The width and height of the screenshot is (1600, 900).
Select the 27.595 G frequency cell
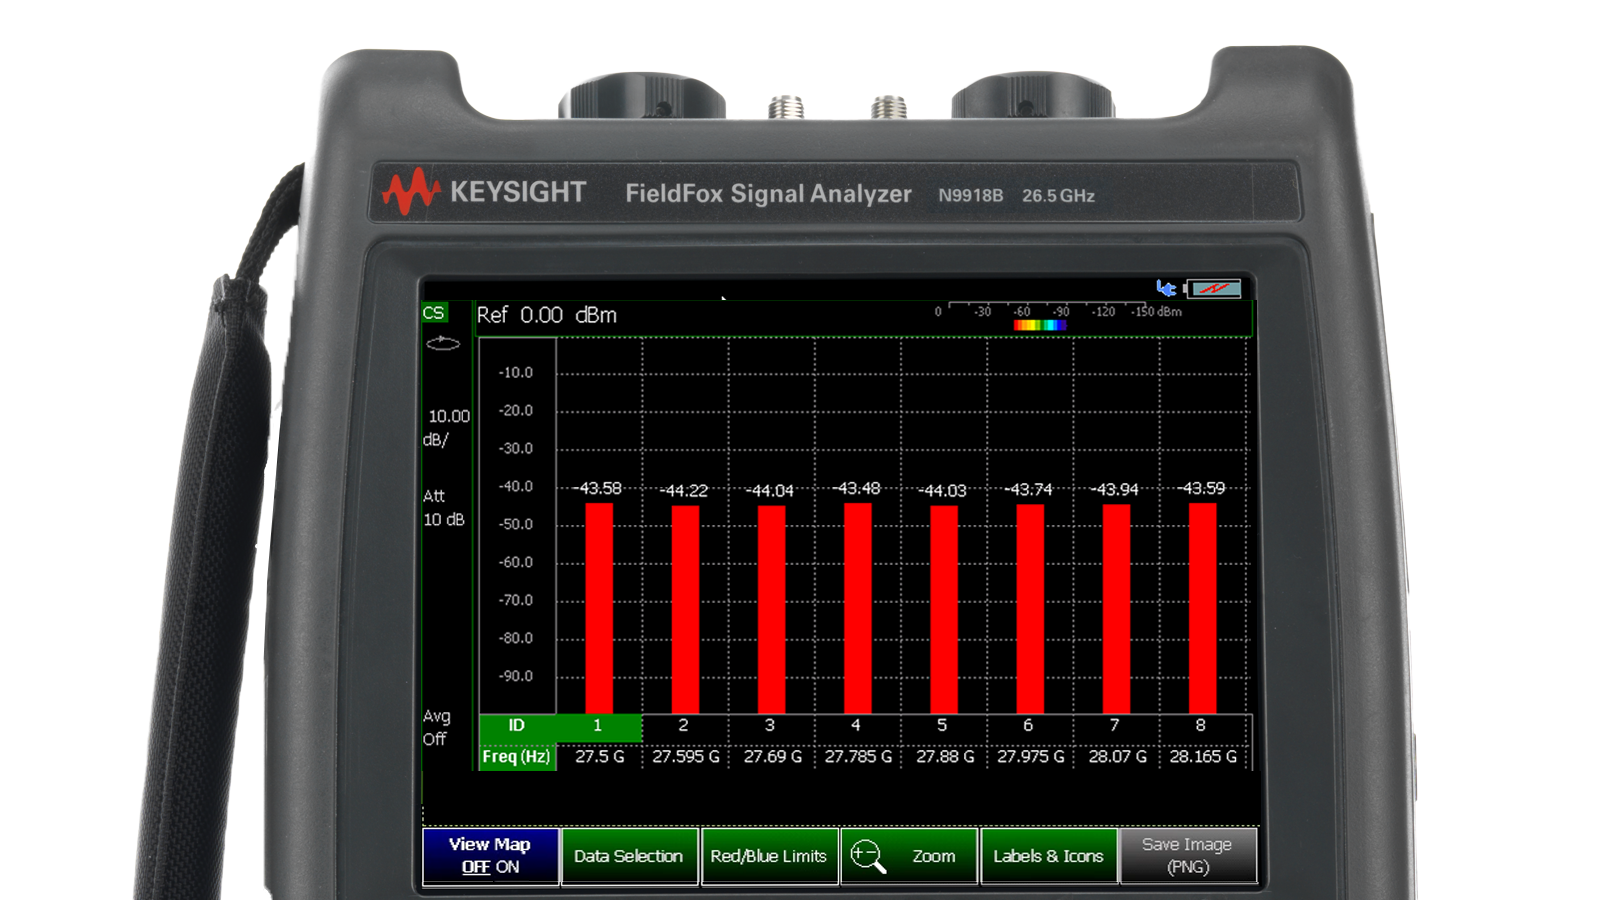(685, 757)
